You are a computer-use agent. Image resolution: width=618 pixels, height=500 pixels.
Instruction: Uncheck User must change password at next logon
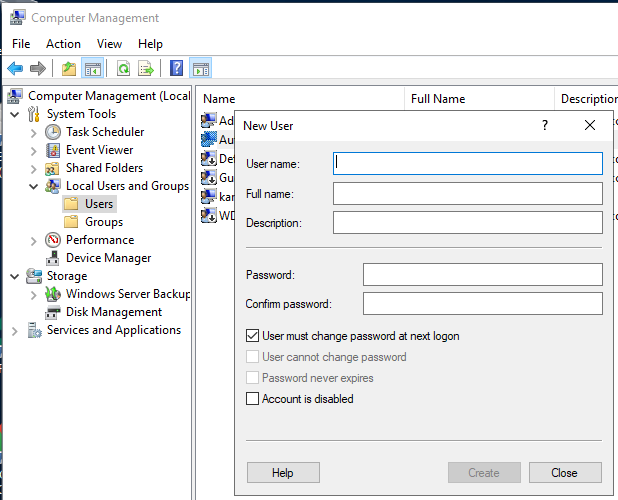[252, 336]
